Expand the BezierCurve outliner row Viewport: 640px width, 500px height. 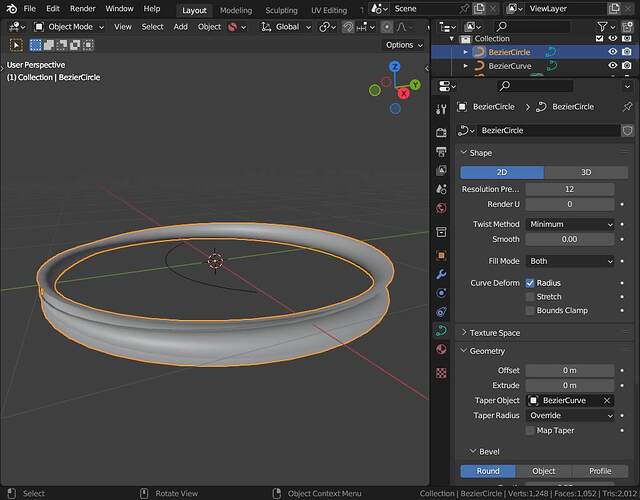[465, 65]
